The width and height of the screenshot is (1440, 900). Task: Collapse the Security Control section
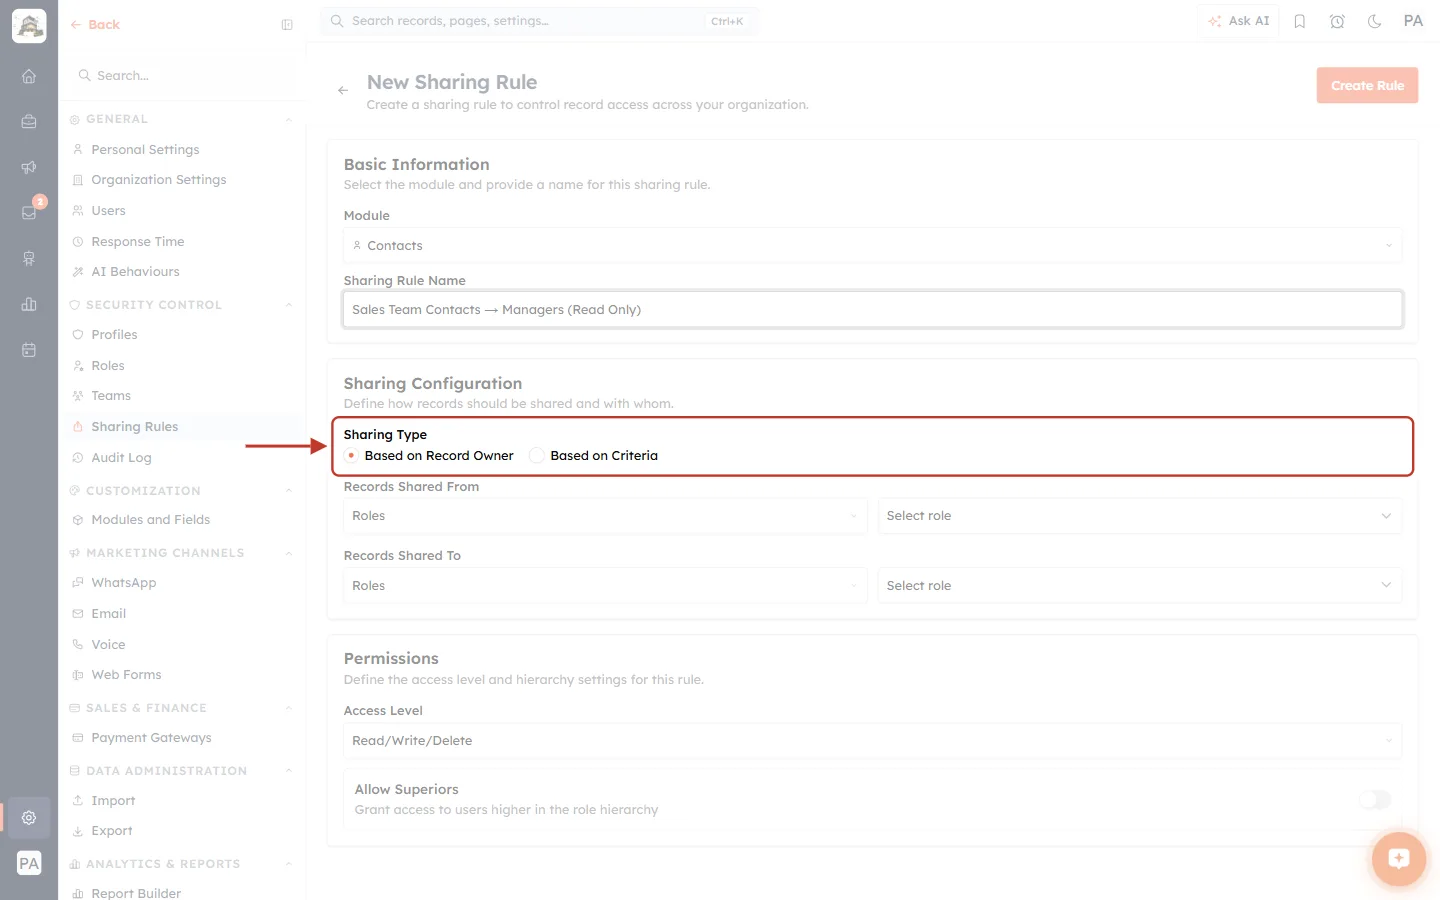pos(289,305)
